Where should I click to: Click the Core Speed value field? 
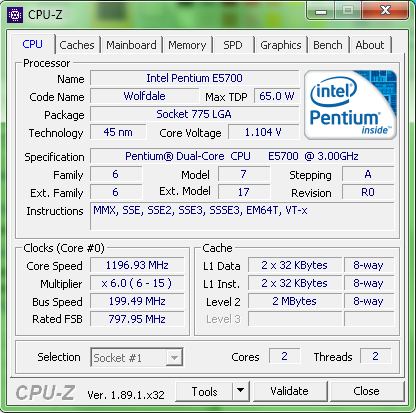[x=137, y=265]
